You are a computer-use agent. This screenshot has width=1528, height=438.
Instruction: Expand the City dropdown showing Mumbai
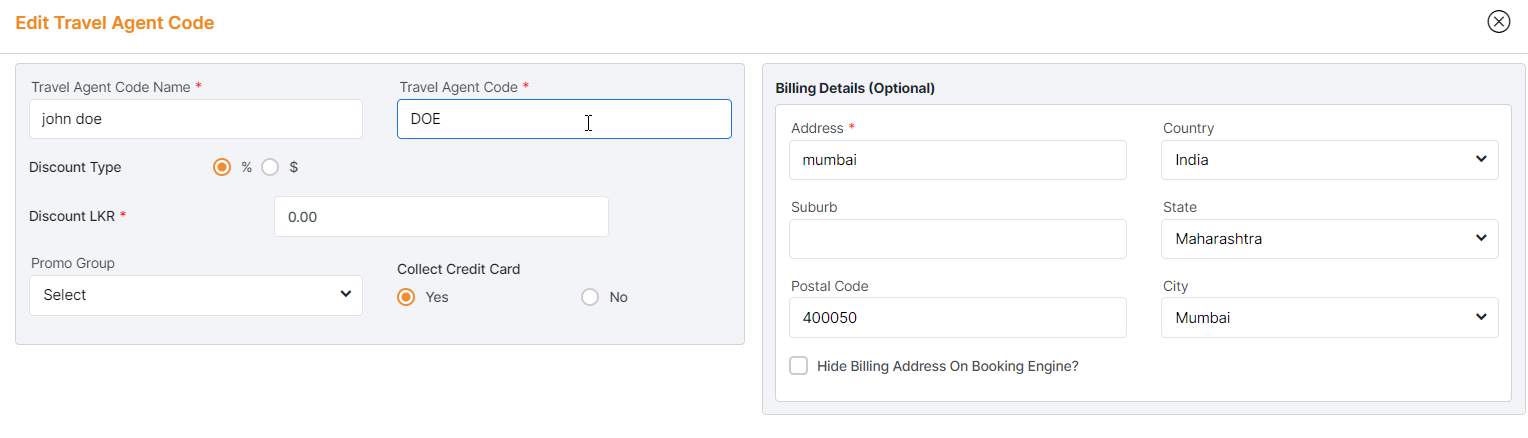coord(1329,318)
